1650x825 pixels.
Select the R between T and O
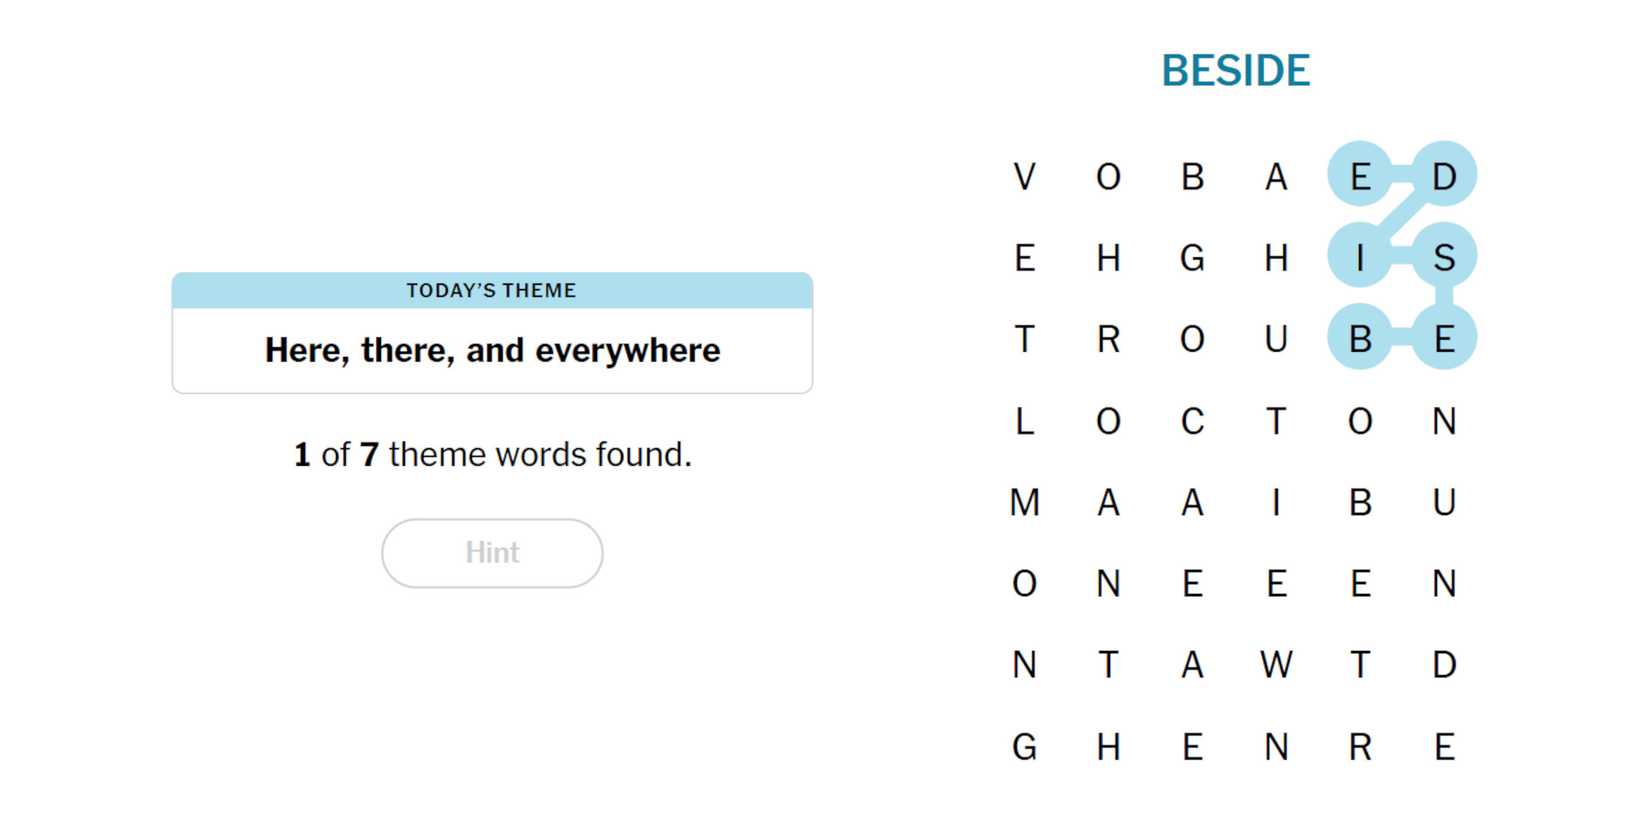click(1108, 339)
